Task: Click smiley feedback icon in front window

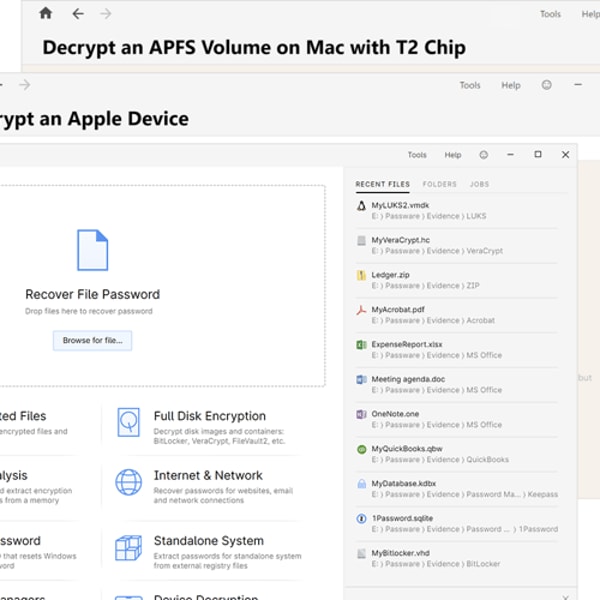Action: pos(484,155)
